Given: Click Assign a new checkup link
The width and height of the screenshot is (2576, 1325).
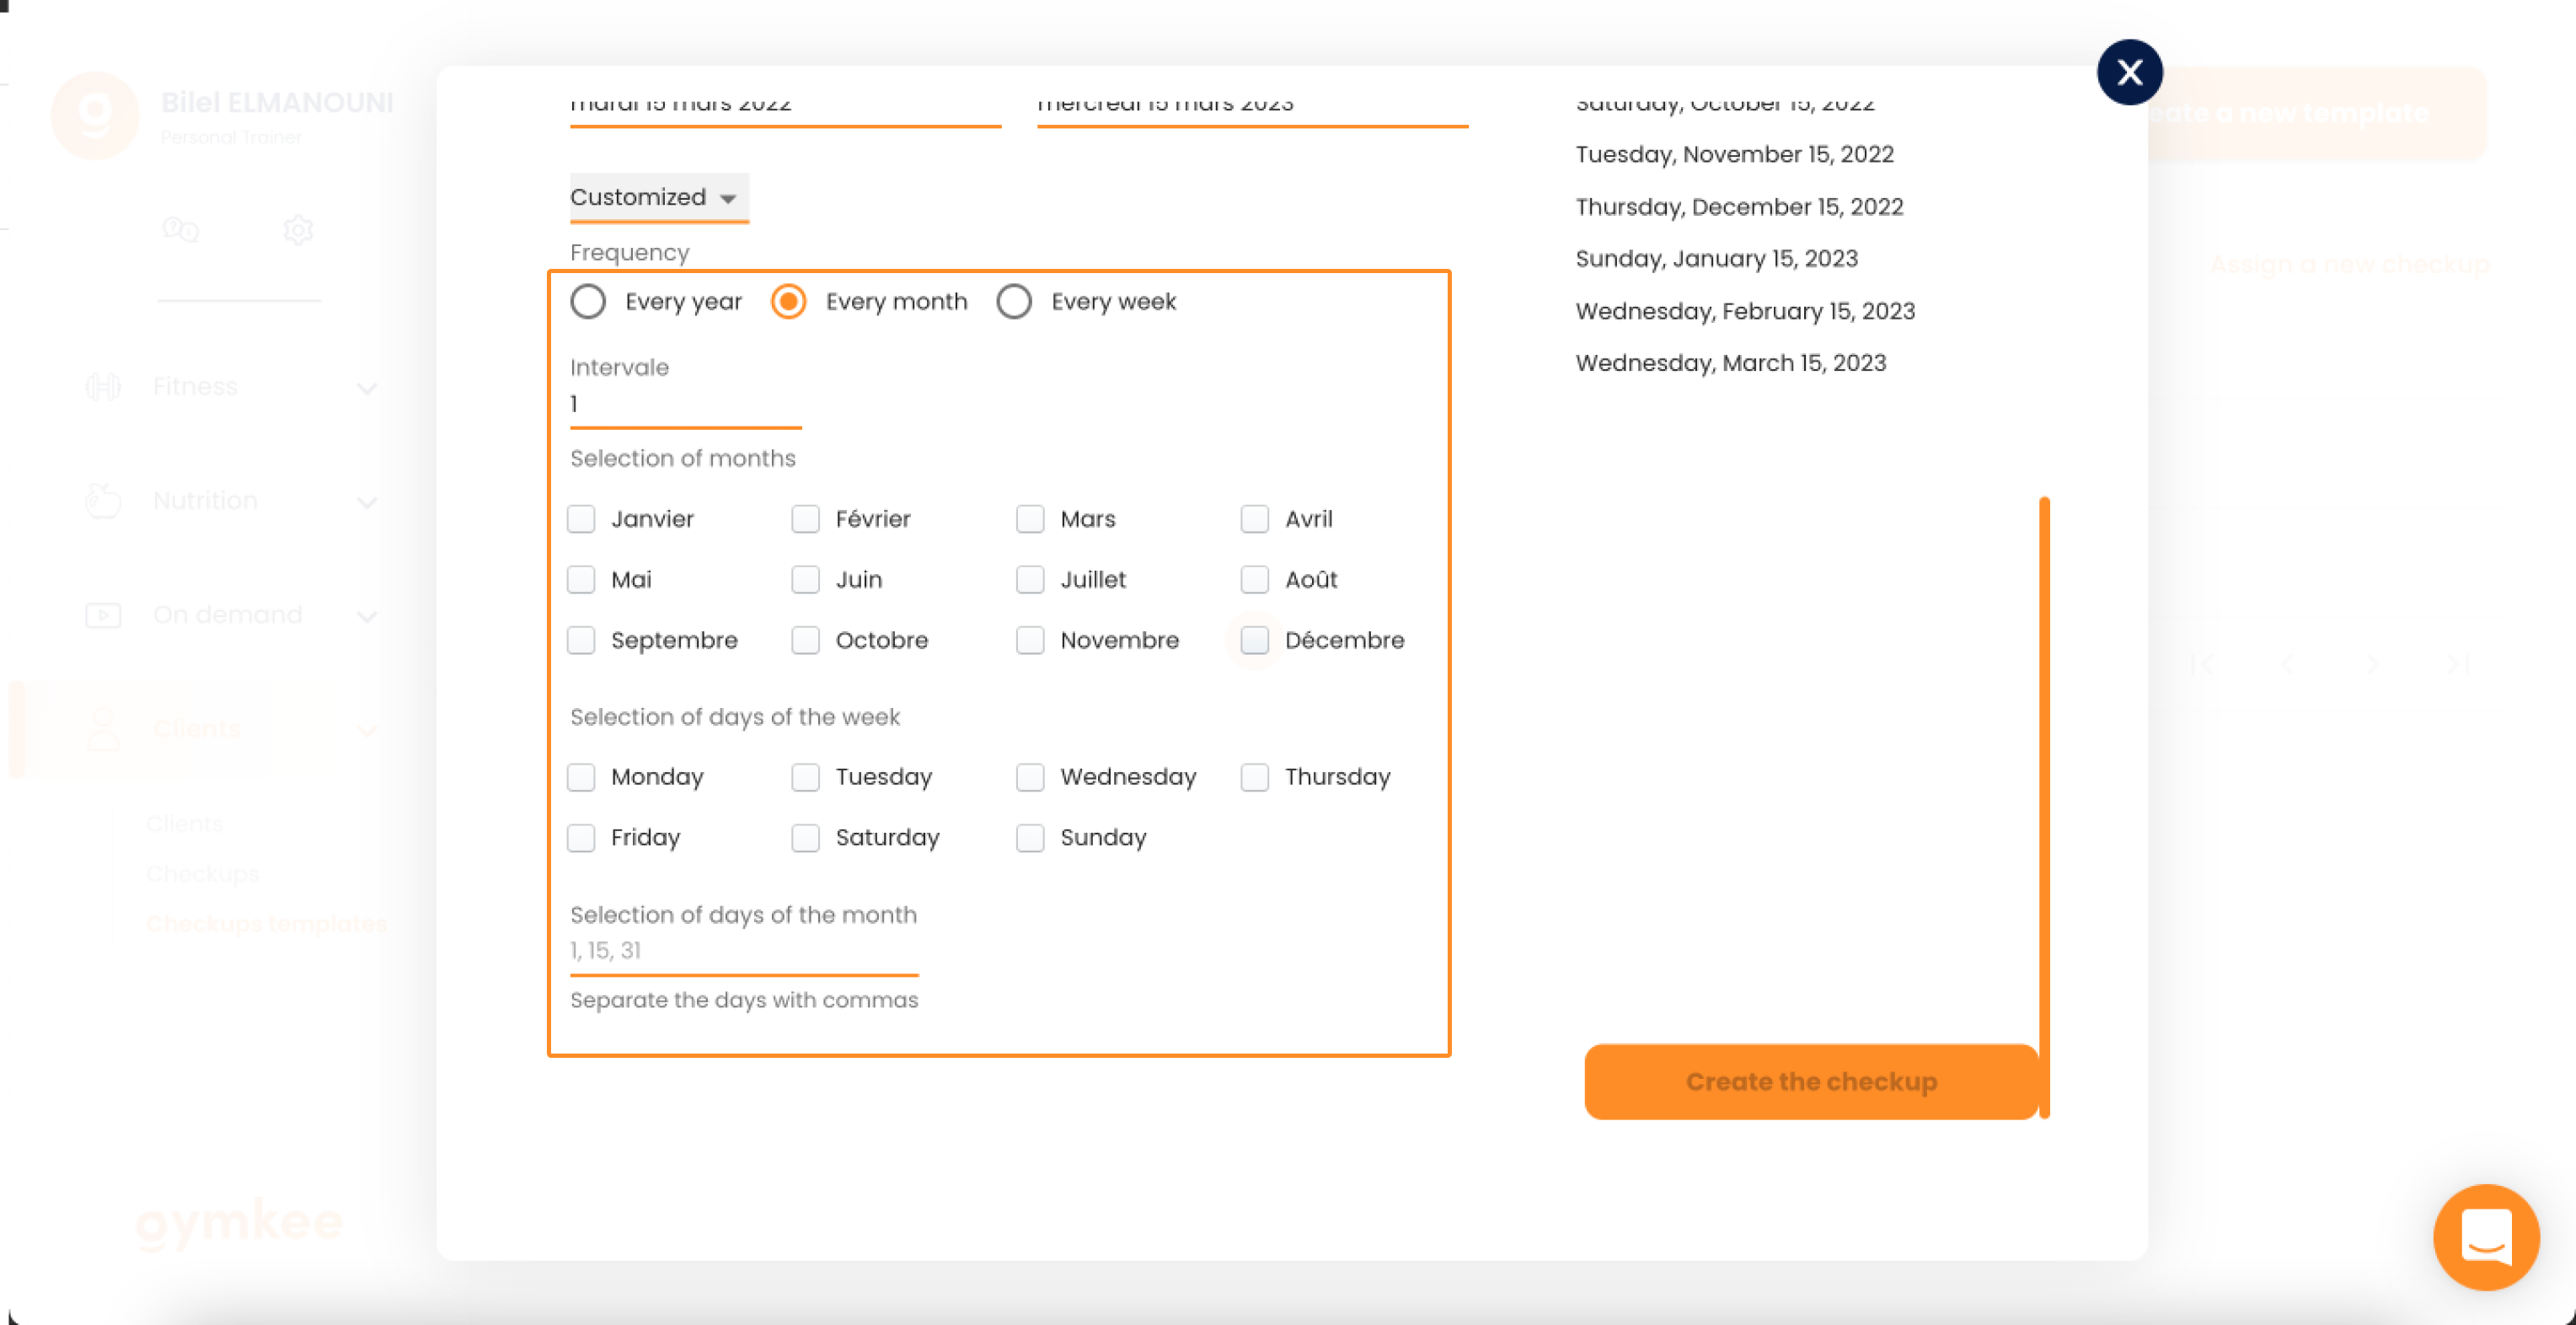Looking at the screenshot, I should click(x=2349, y=264).
